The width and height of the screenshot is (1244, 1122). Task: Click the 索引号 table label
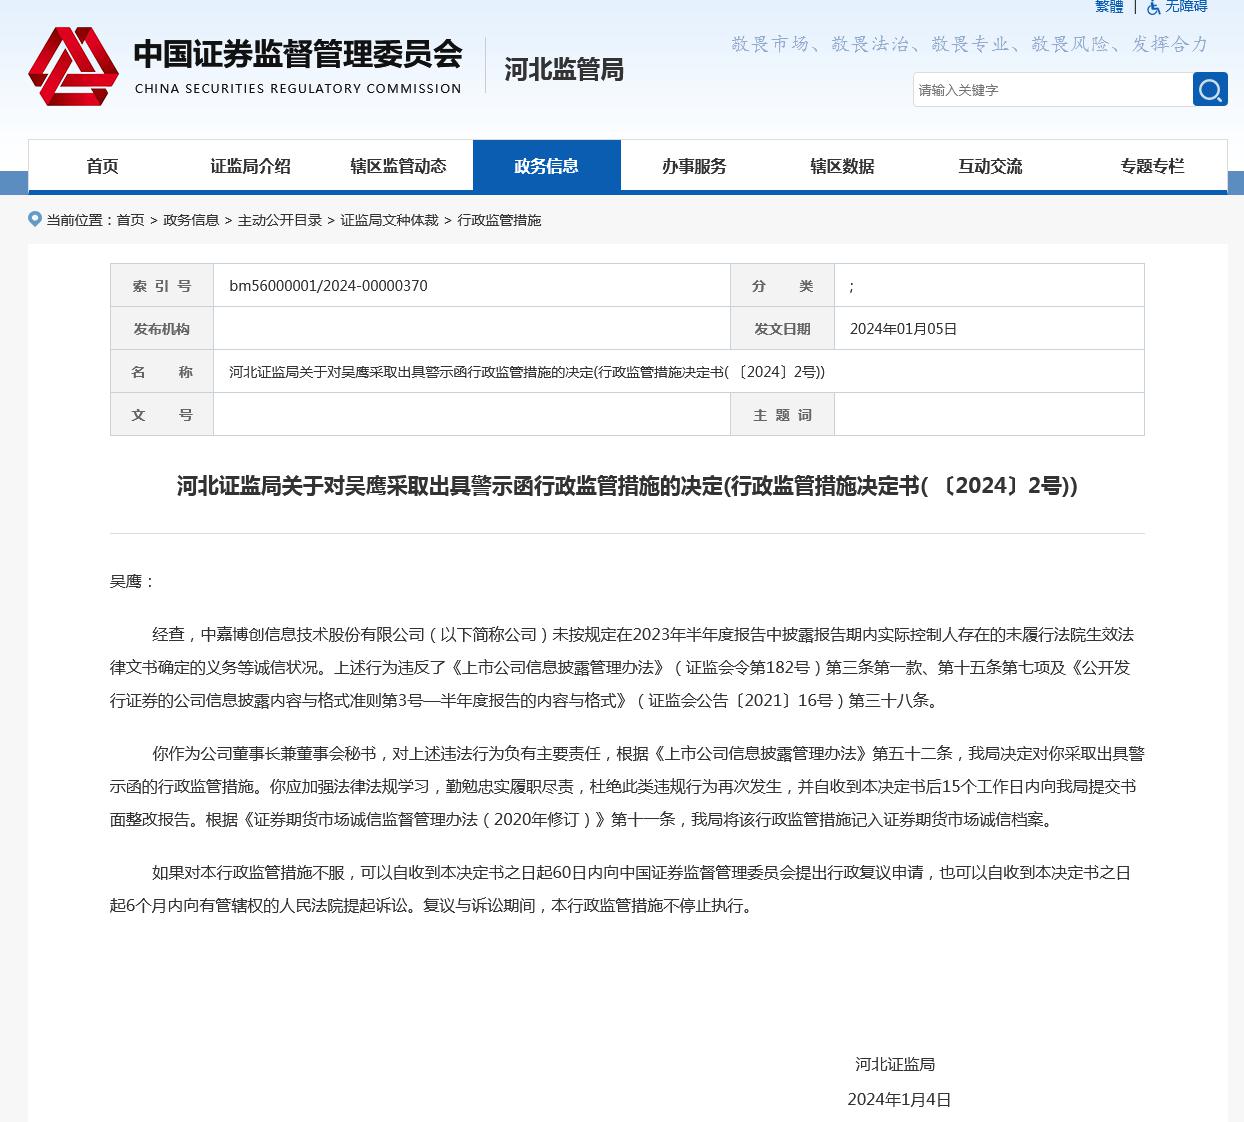(x=162, y=286)
